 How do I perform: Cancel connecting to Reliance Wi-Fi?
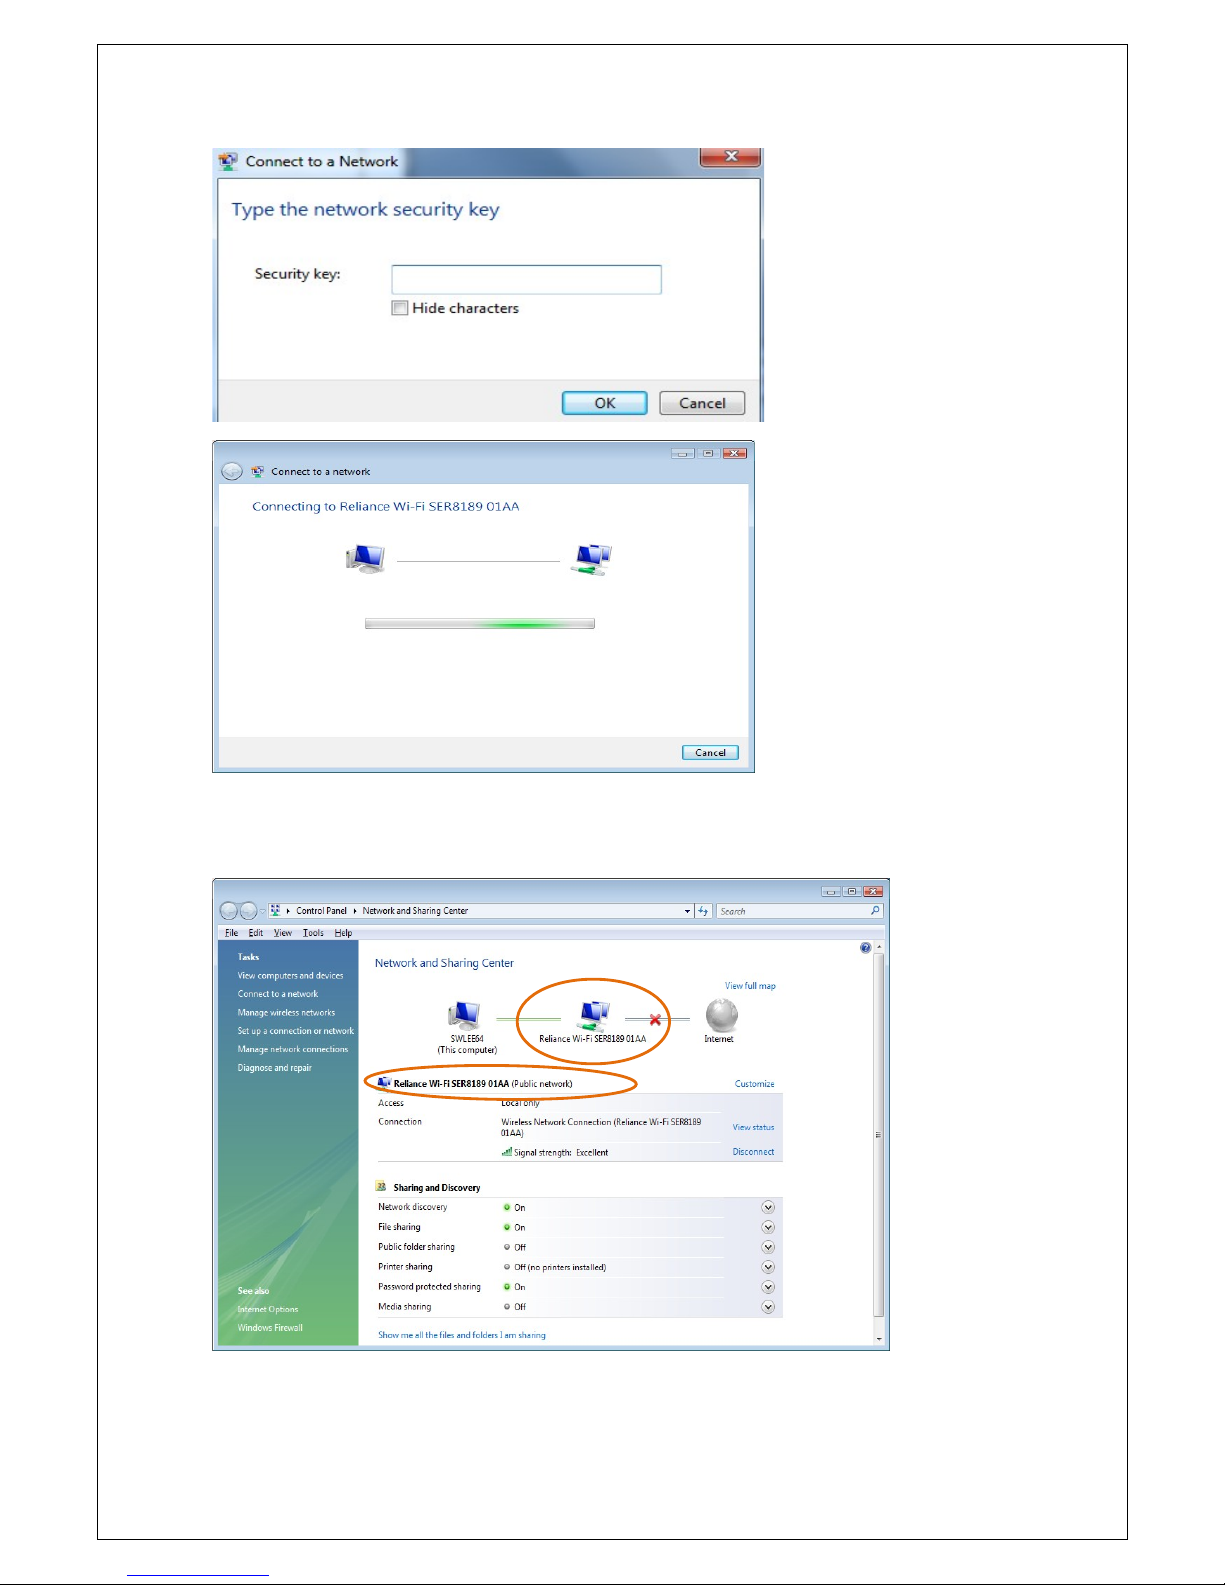coord(710,753)
